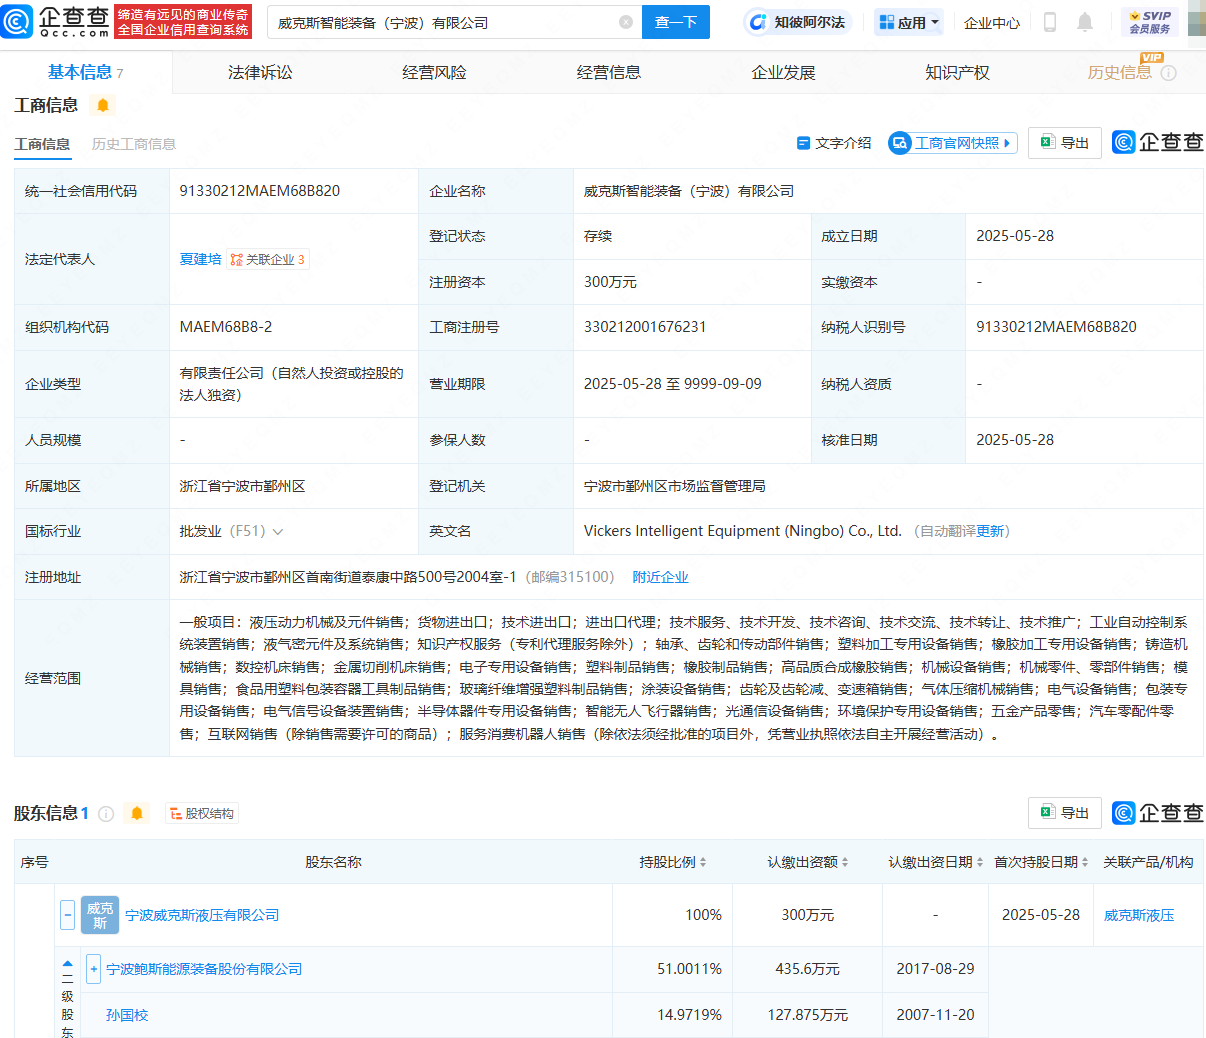
Task: Open SVIP member services badge
Action: (1150, 22)
